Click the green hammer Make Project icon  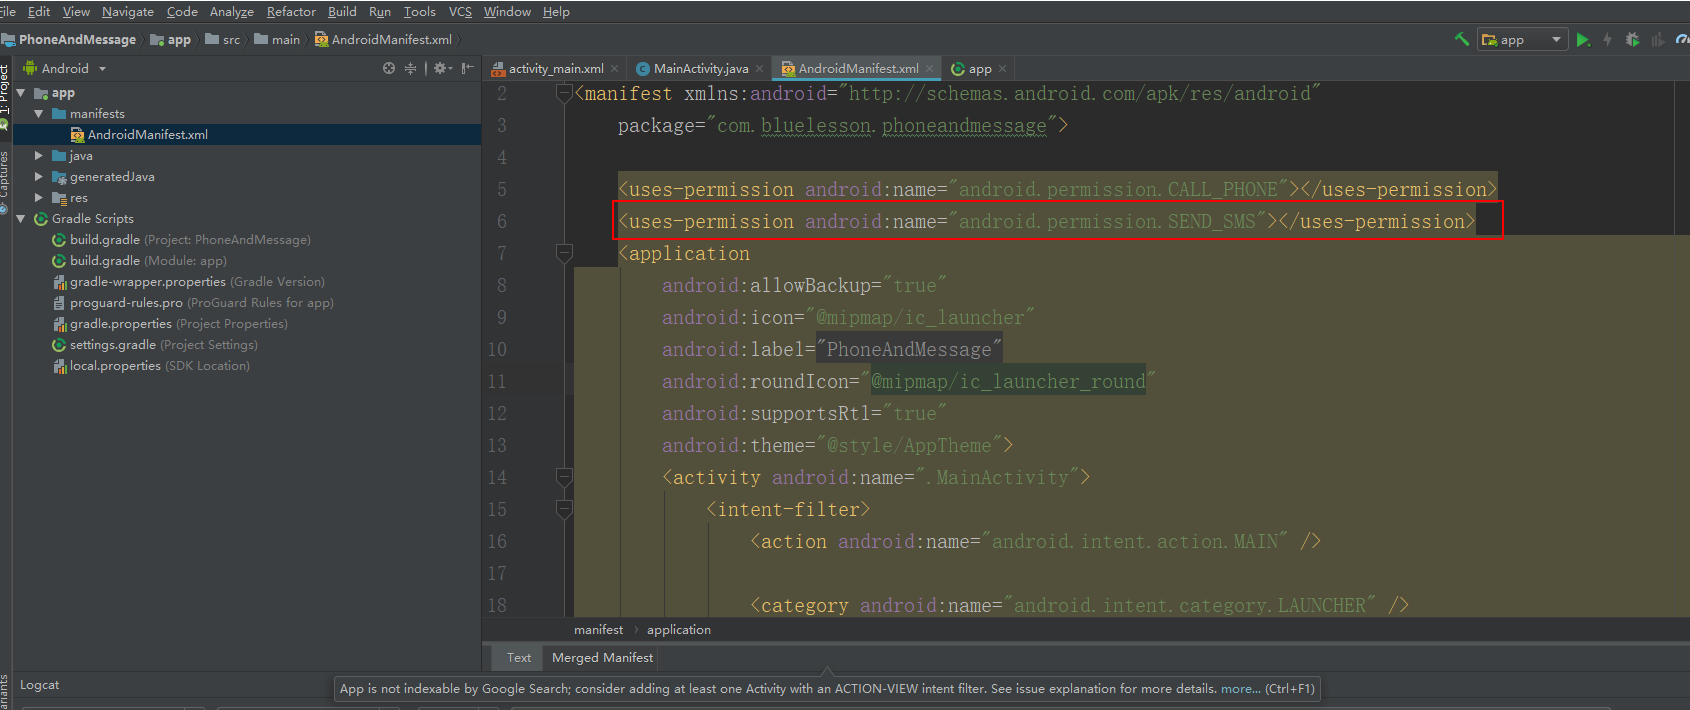(1462, 39)
